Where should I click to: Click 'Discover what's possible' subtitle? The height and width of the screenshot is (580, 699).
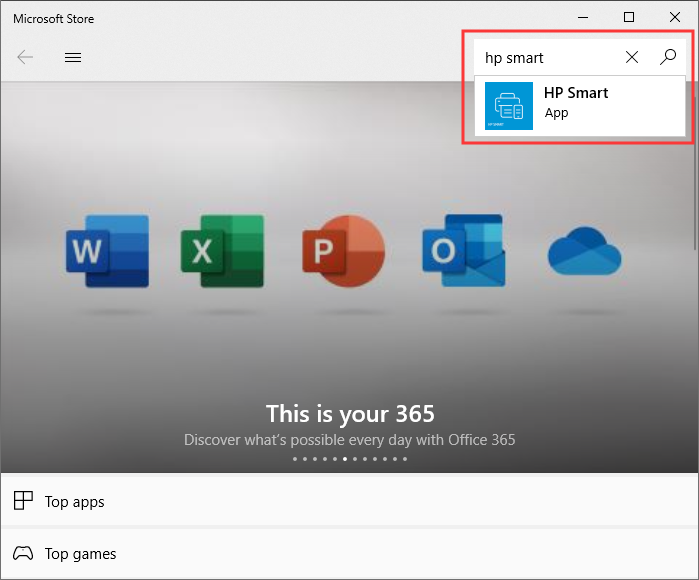click(350, 440)
